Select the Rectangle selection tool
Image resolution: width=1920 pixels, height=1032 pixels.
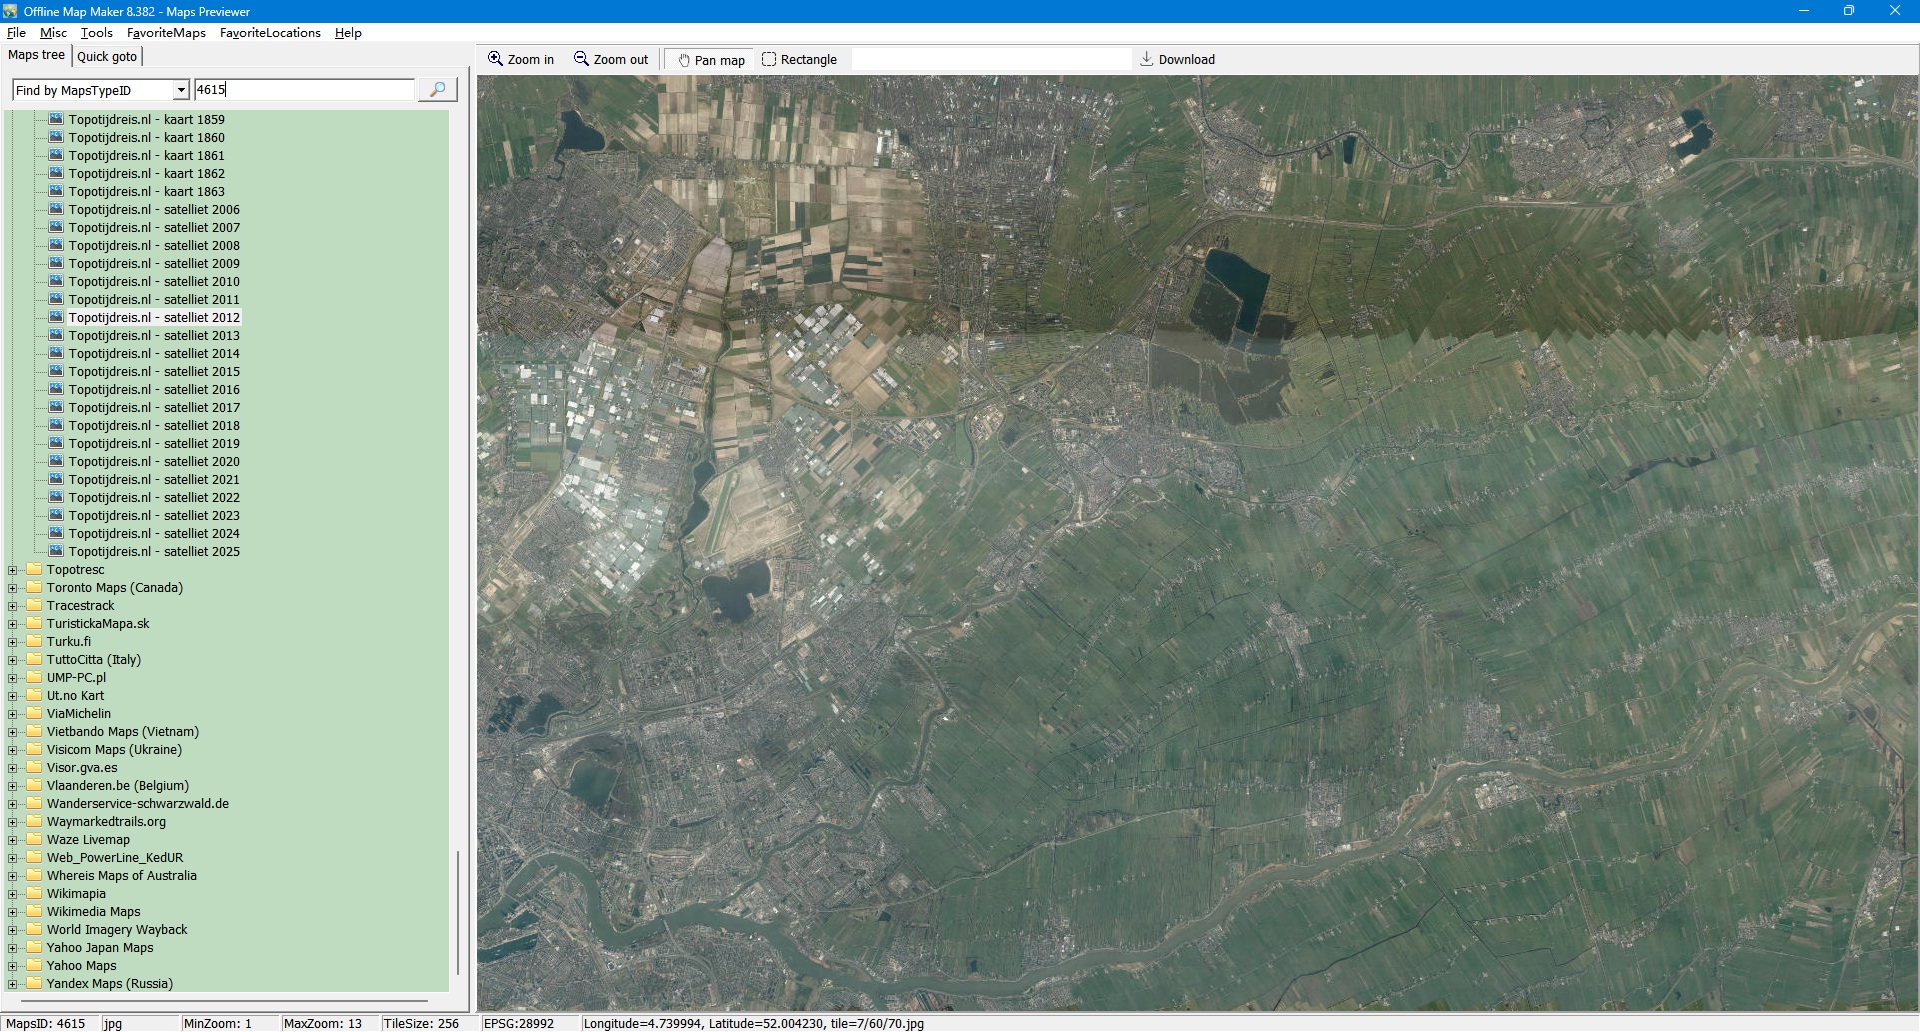click(799, 60)
